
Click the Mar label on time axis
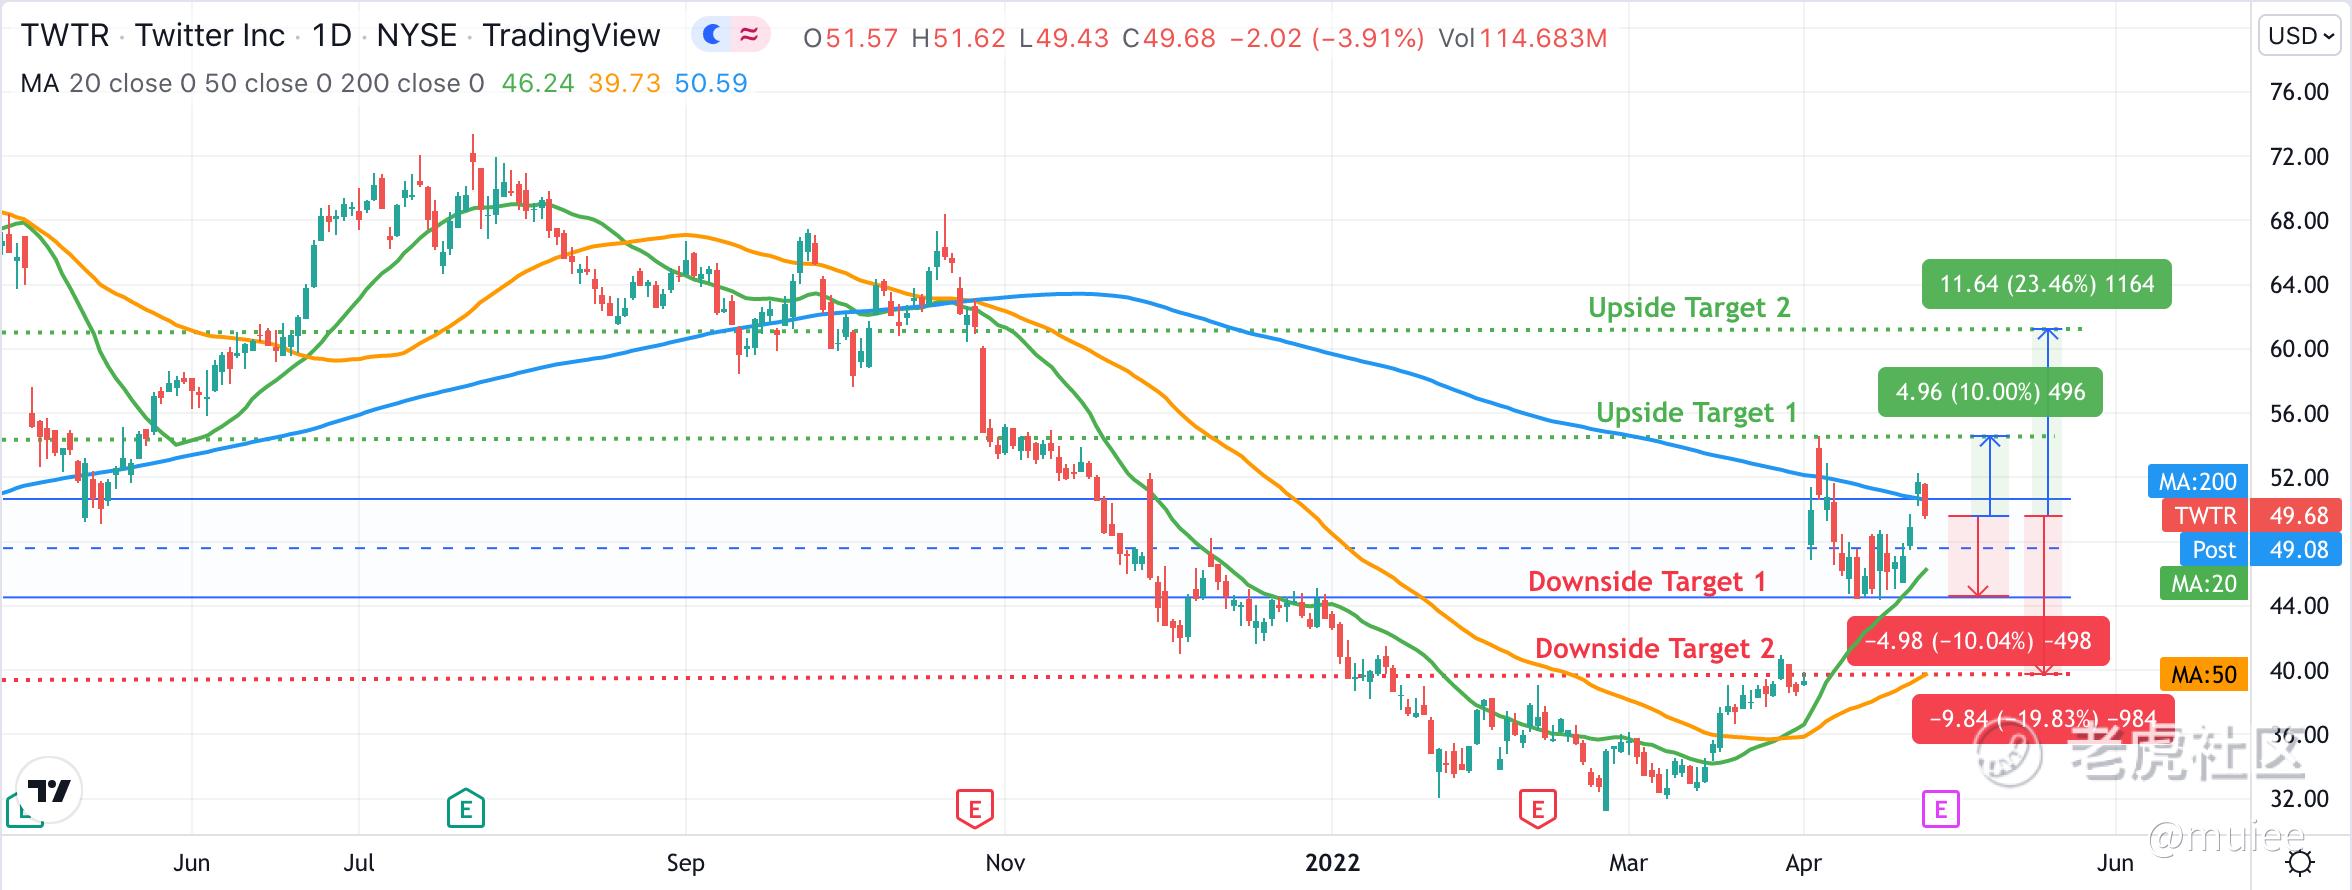(x=1628, y=863)
